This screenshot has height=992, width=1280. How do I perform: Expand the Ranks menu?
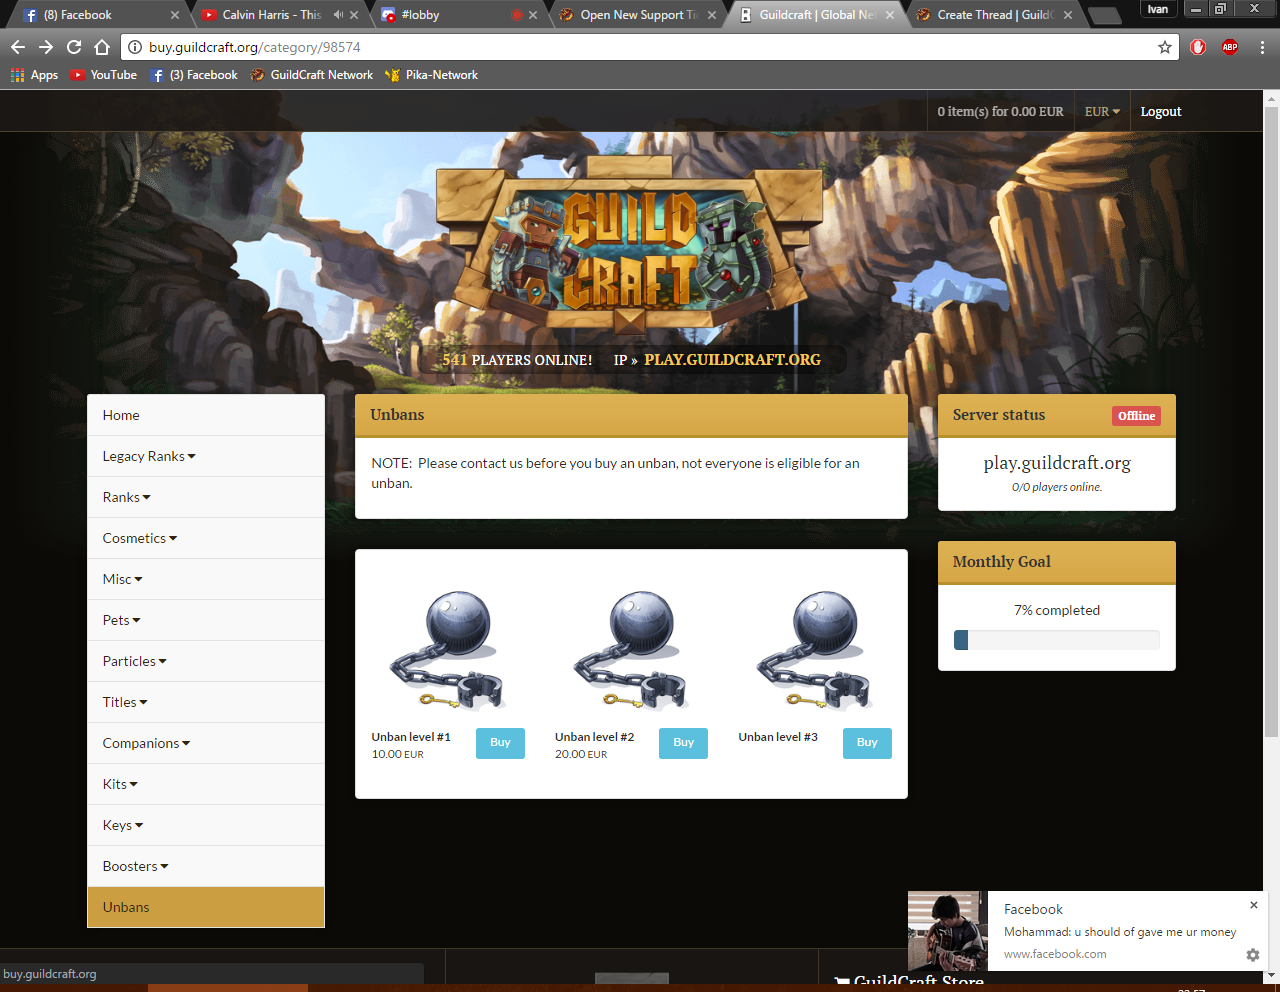(x=206, y=497)
